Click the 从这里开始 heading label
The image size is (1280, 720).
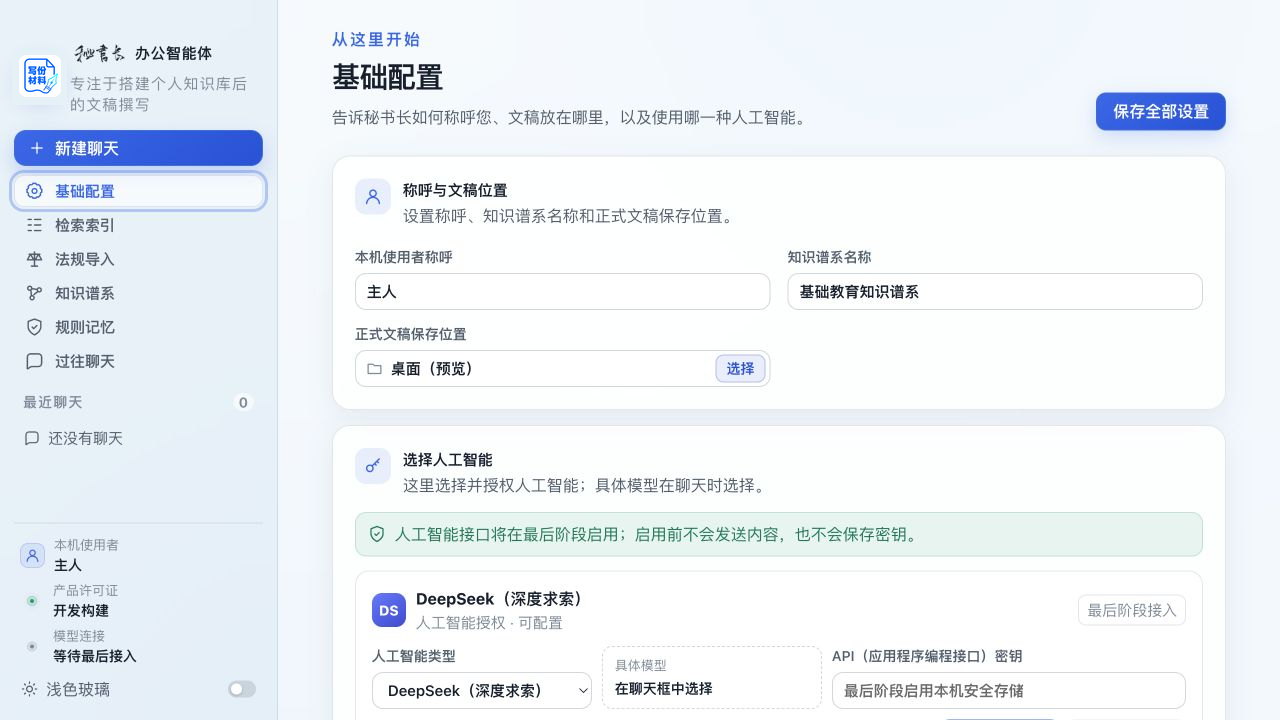pos(376,40)
